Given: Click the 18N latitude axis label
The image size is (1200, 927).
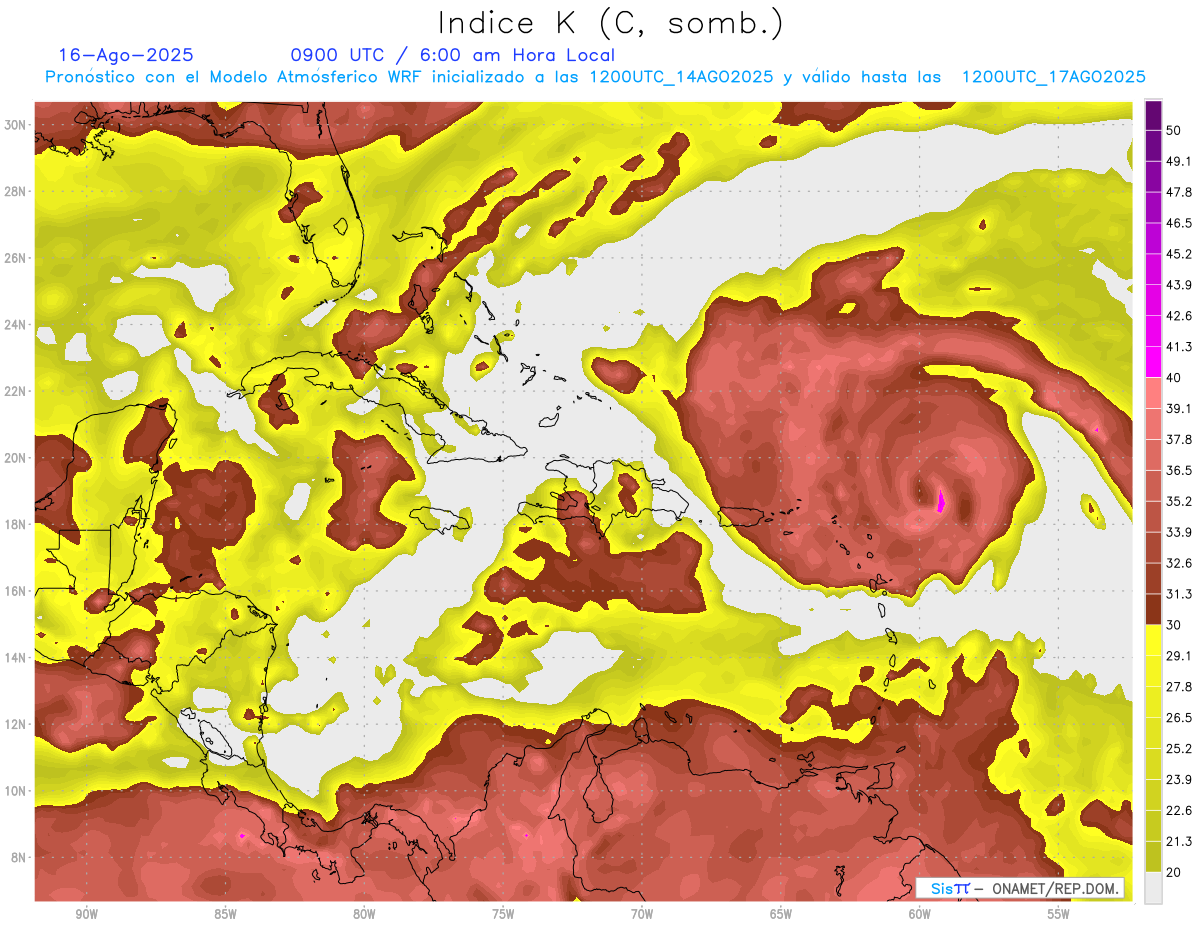Looking at the screenshot, I should tap(15, 524).
